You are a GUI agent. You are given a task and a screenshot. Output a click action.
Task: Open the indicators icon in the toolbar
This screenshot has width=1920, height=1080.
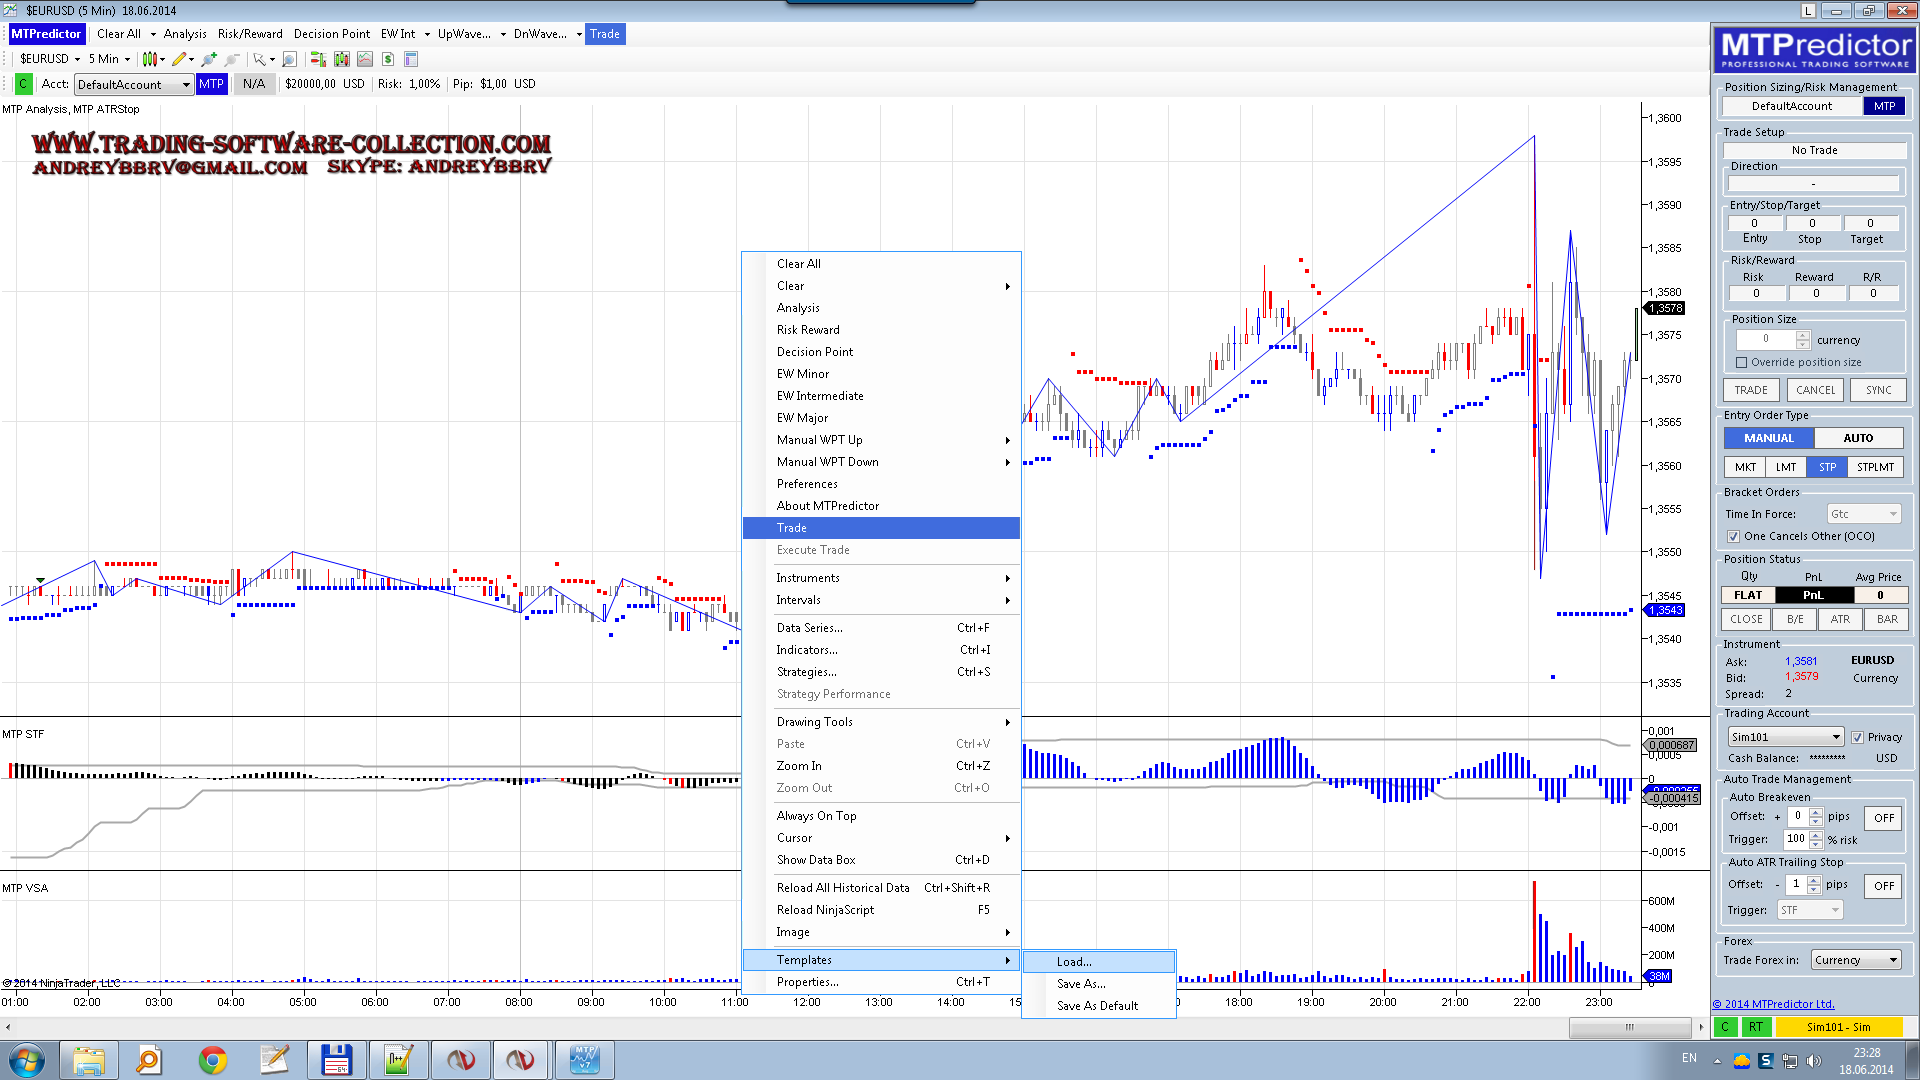coord(365,59)
